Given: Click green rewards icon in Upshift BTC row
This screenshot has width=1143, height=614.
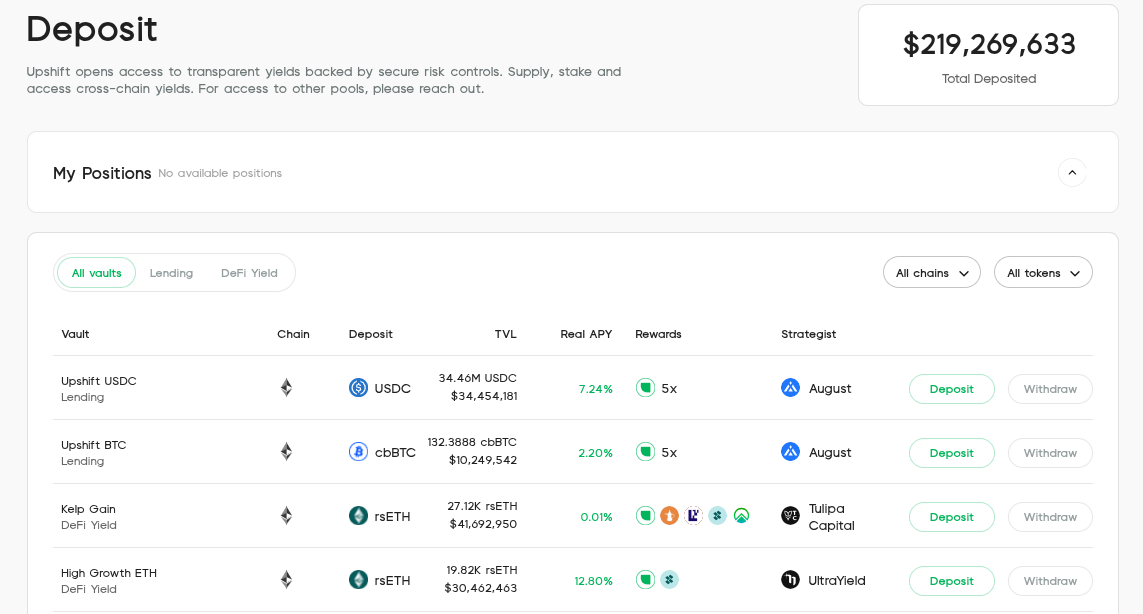Looking at the screenshot, I should coord(645,452).
